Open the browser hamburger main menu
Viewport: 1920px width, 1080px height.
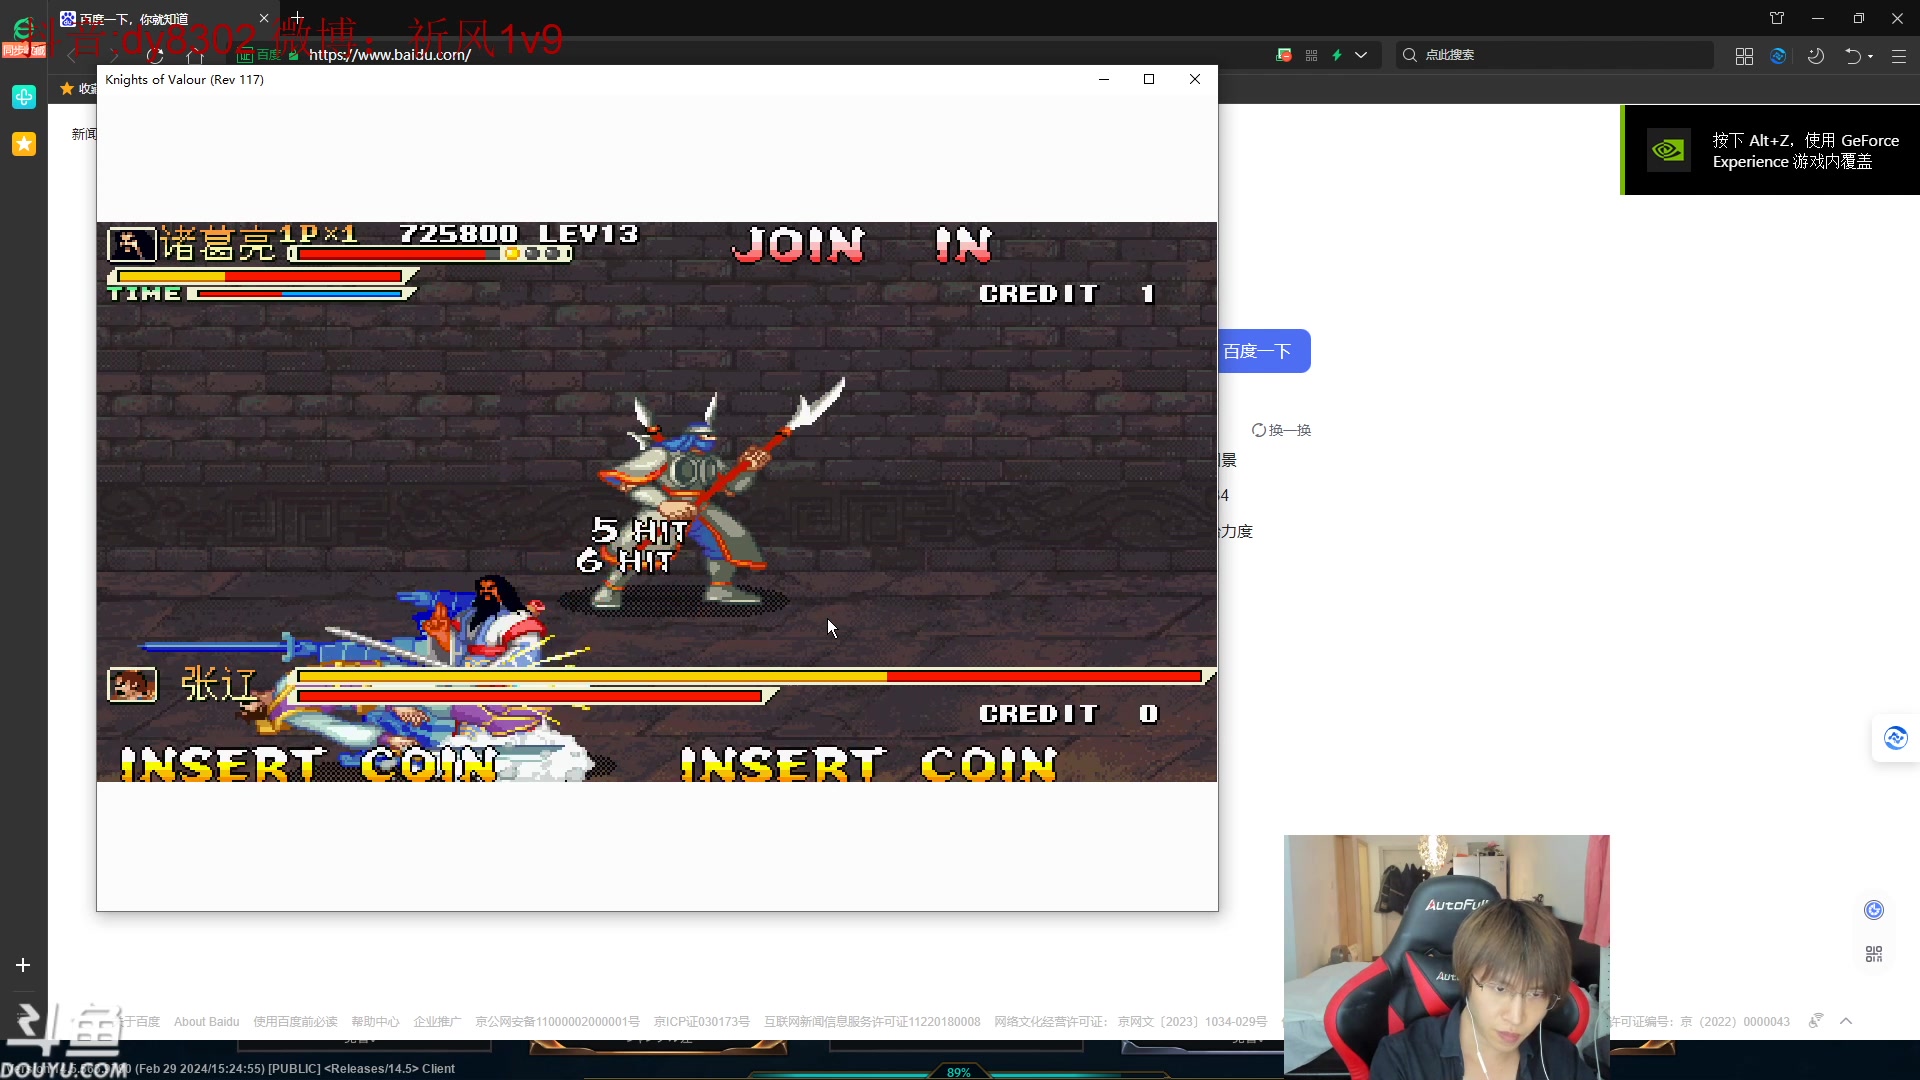(1899, 56)
